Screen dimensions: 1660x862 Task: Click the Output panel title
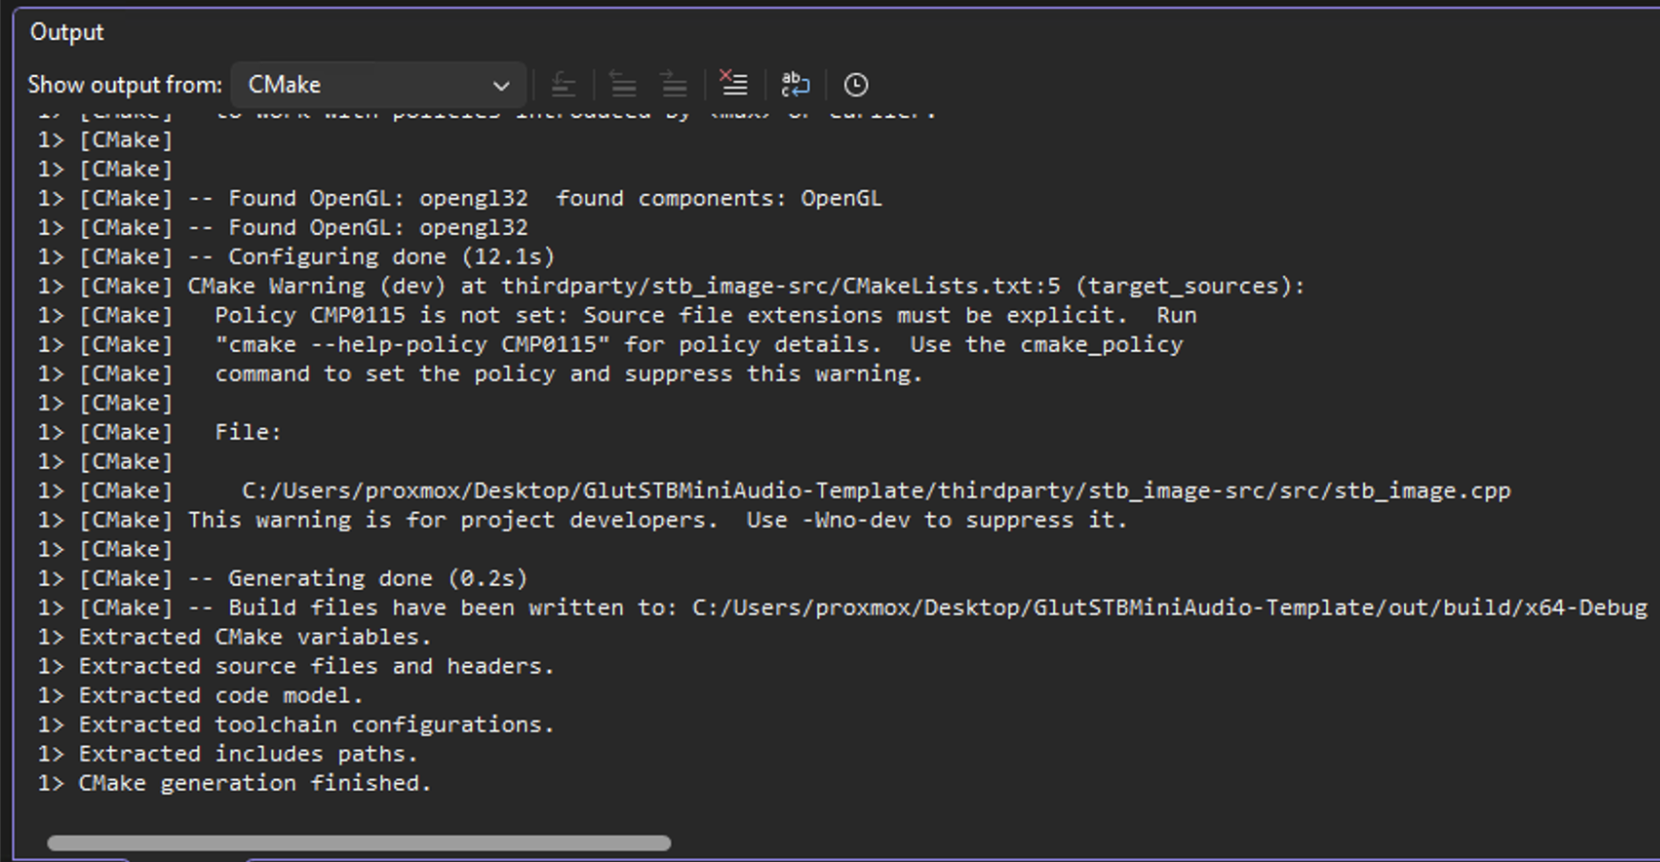(67, 32)
